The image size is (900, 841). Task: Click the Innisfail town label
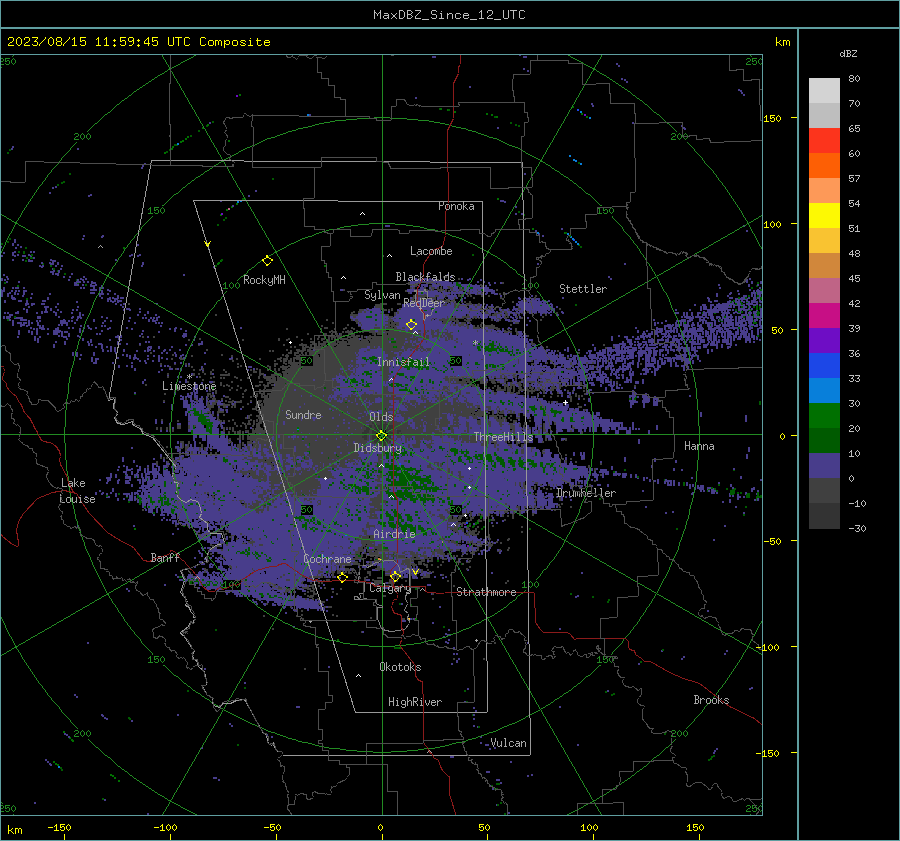(403, 362)
